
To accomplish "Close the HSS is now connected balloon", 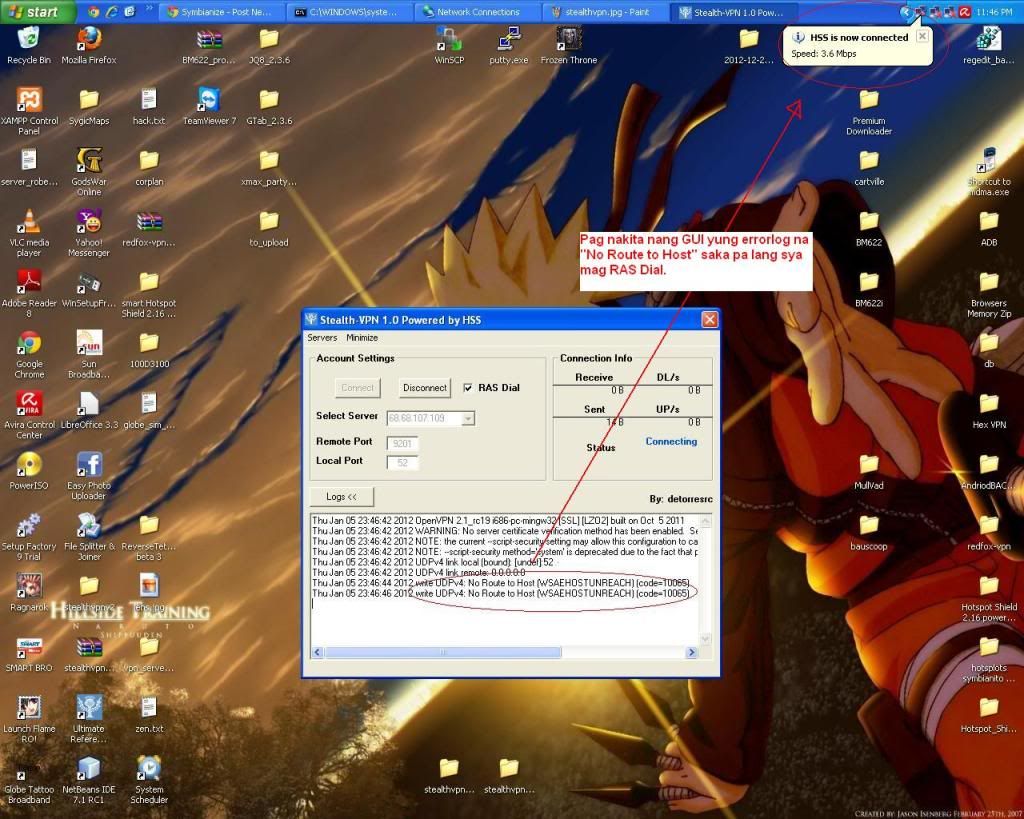I will (922, 37).
